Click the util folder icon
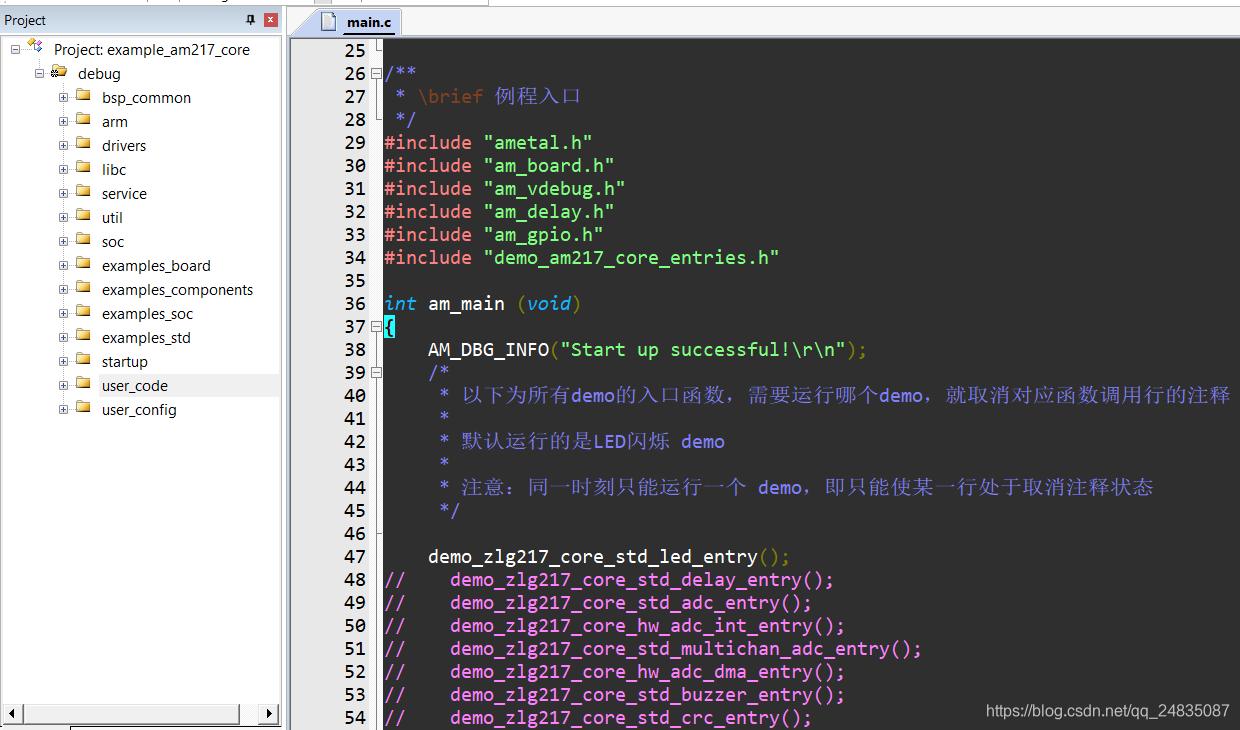Viewport: 1240px width, 730px height. coord(83,216)
